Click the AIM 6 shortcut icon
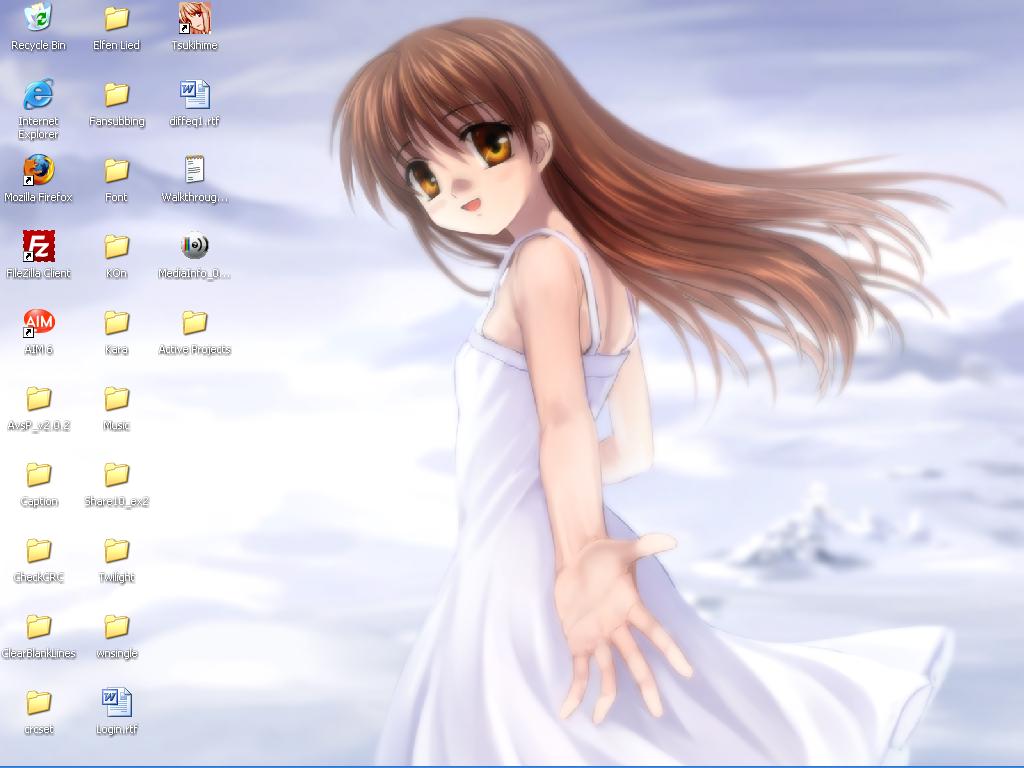Viewport: 1024px width, 768px height. [x=38, y=322]
